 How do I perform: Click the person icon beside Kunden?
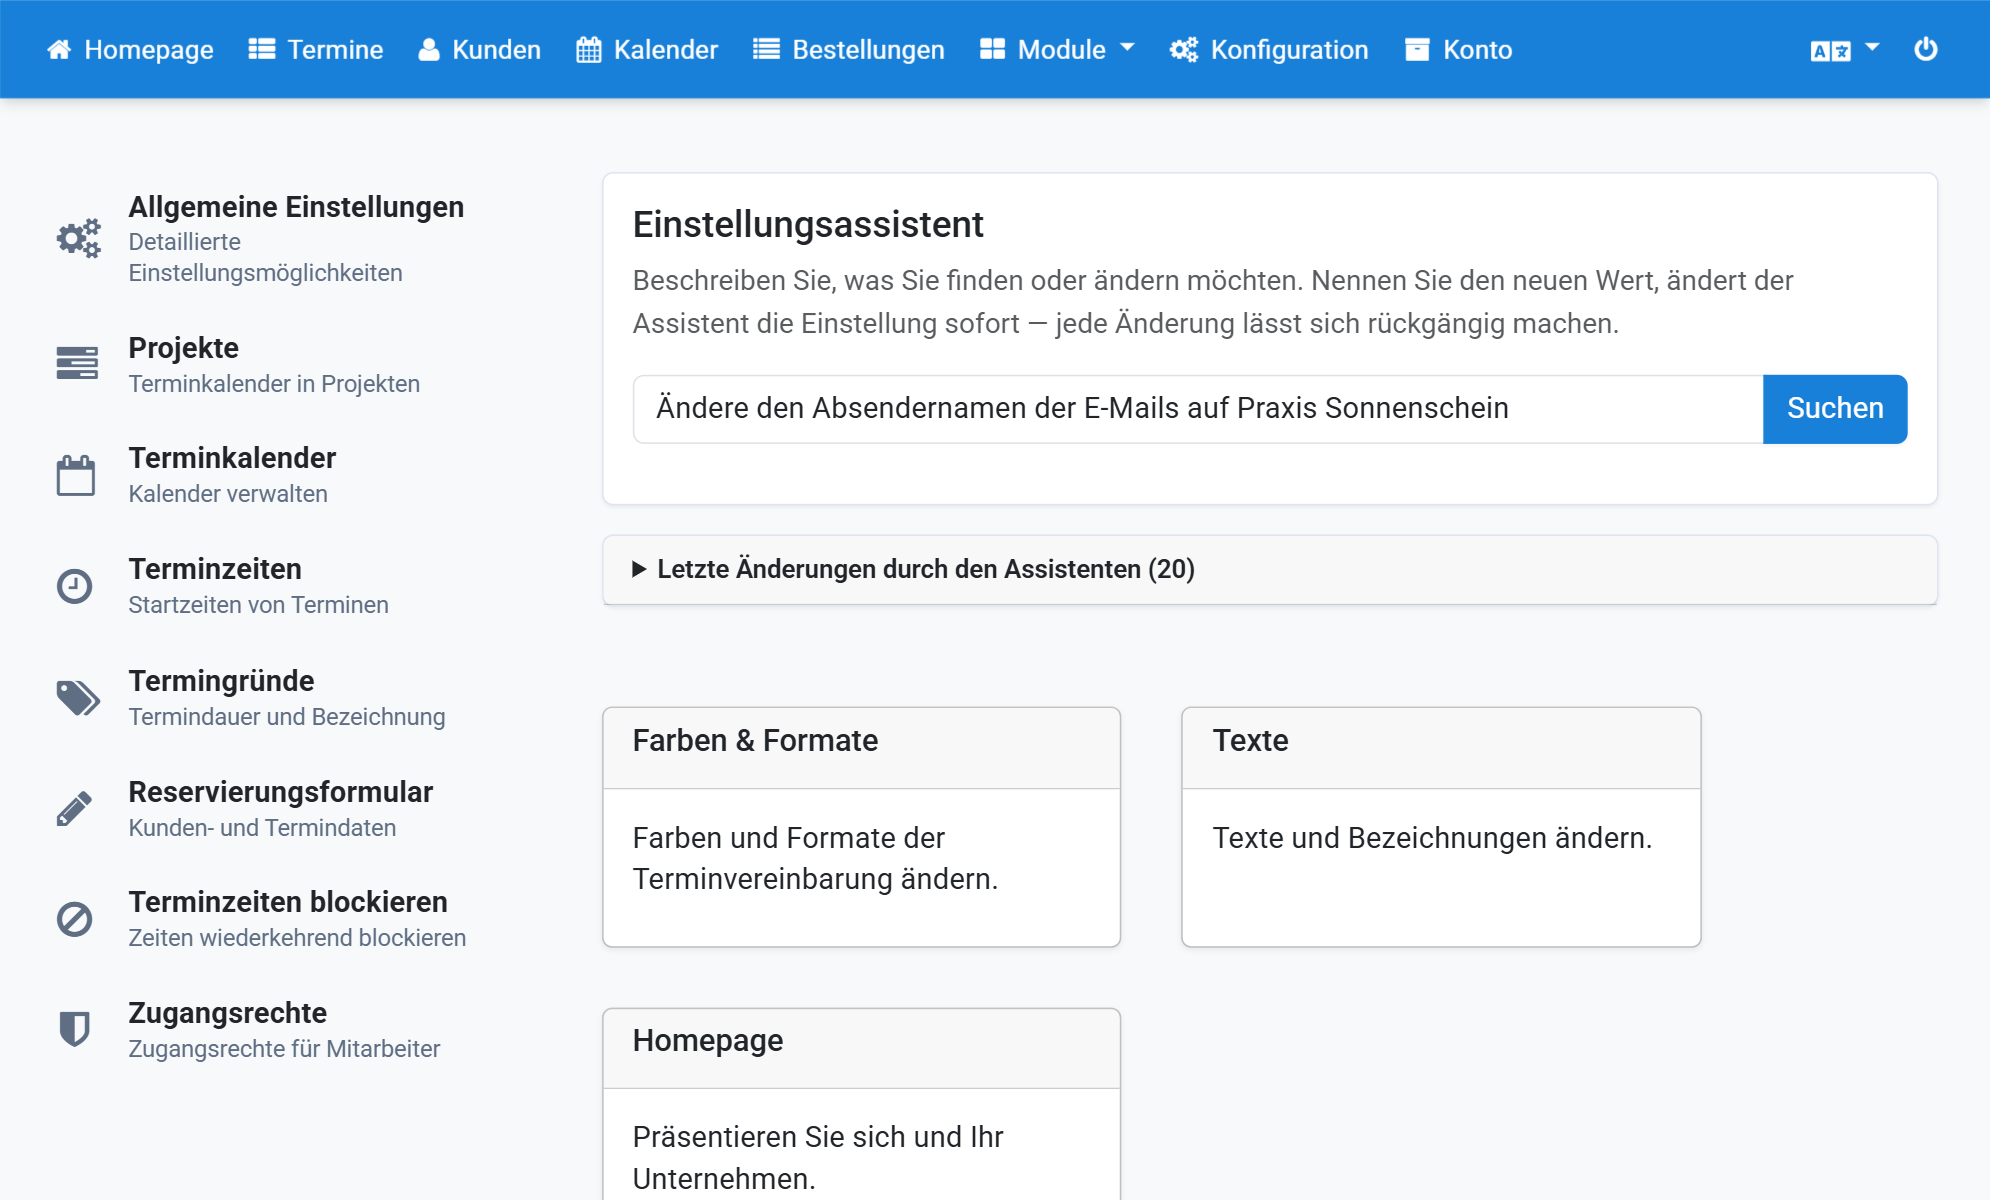pos(429,50)
